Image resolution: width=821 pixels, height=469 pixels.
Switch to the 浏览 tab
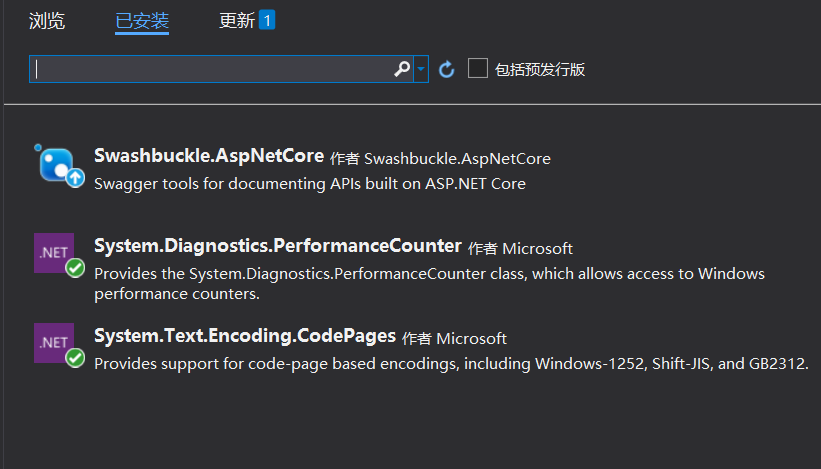[47, 21]
